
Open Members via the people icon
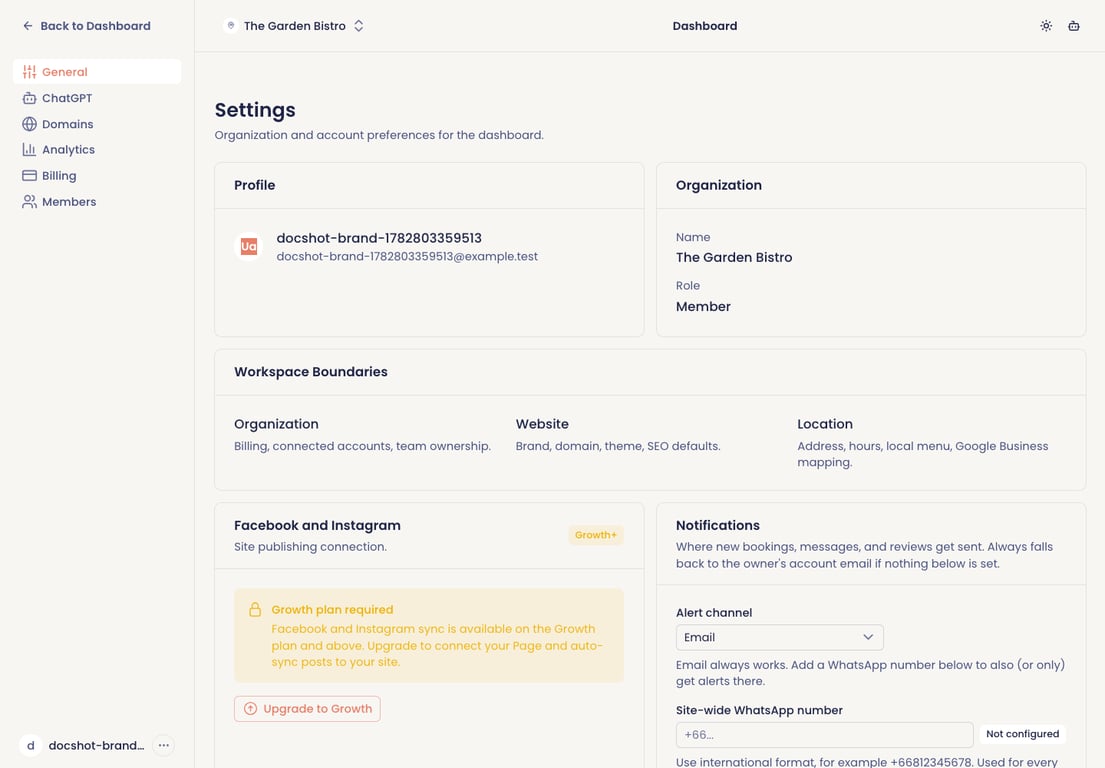pyautogui.click(x=29, y=202)
